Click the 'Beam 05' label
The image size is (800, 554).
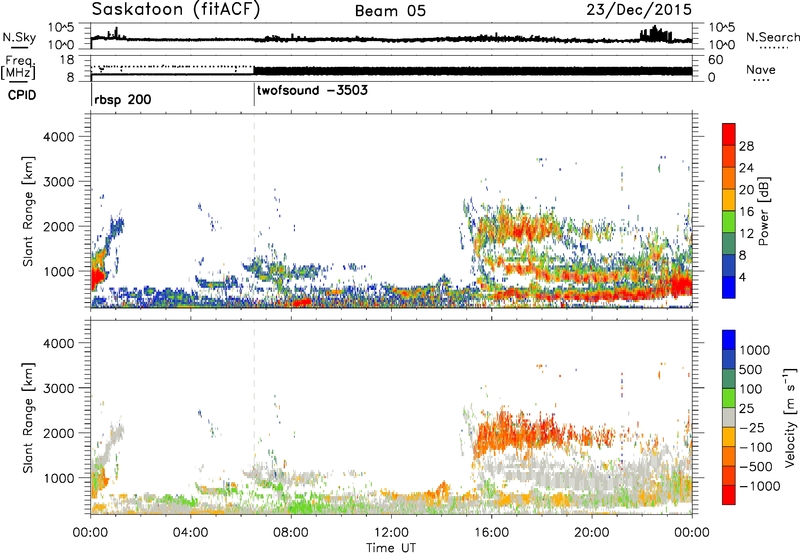[390, 11]
